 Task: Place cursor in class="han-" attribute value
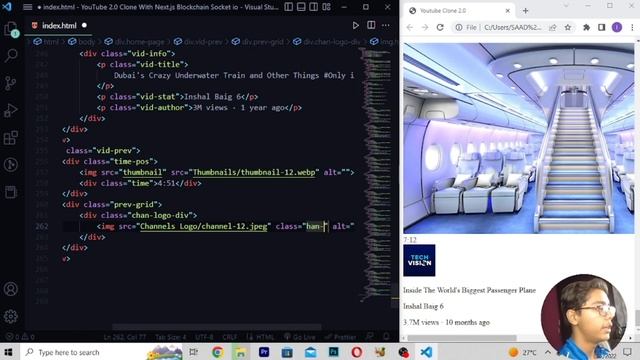point(317,226)
